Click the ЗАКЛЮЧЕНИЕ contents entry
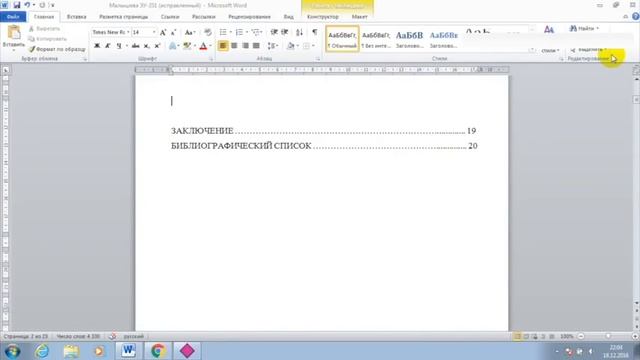The width and height of the screenshot is (640, 360). coord(324,131)
